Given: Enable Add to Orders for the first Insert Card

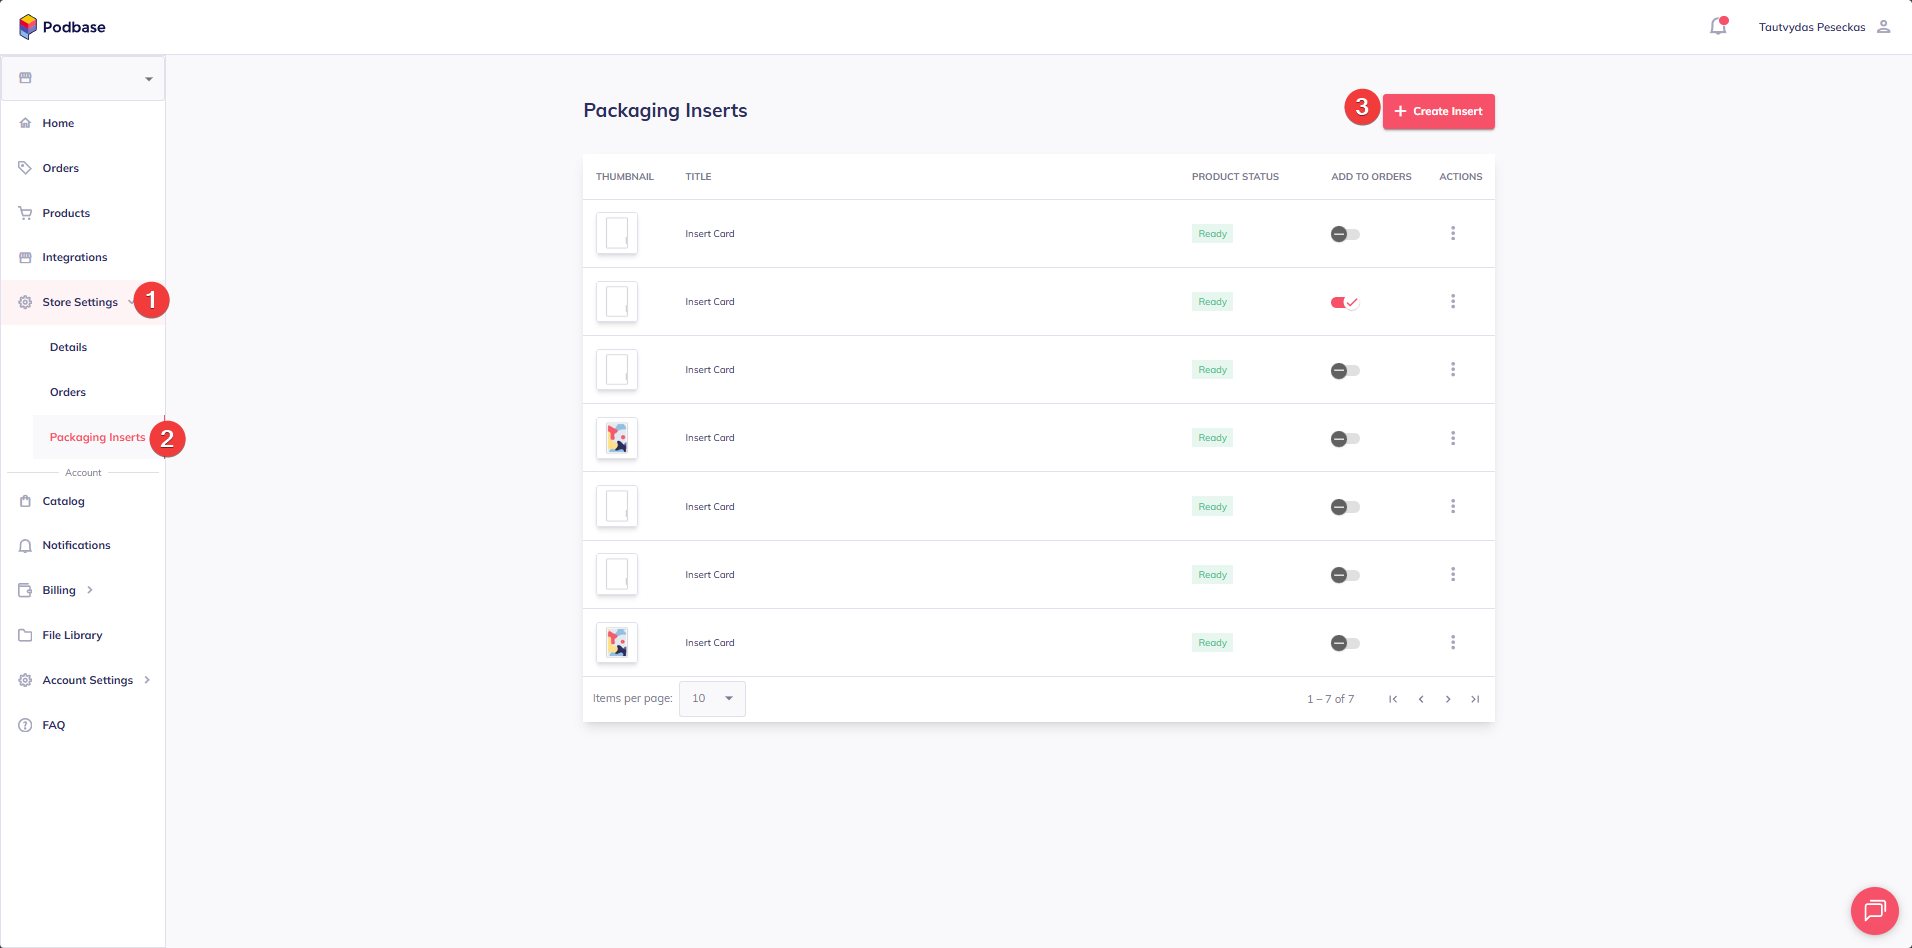Looking at the screenshot, I should pyautogui.click(x=1344, y=233).
